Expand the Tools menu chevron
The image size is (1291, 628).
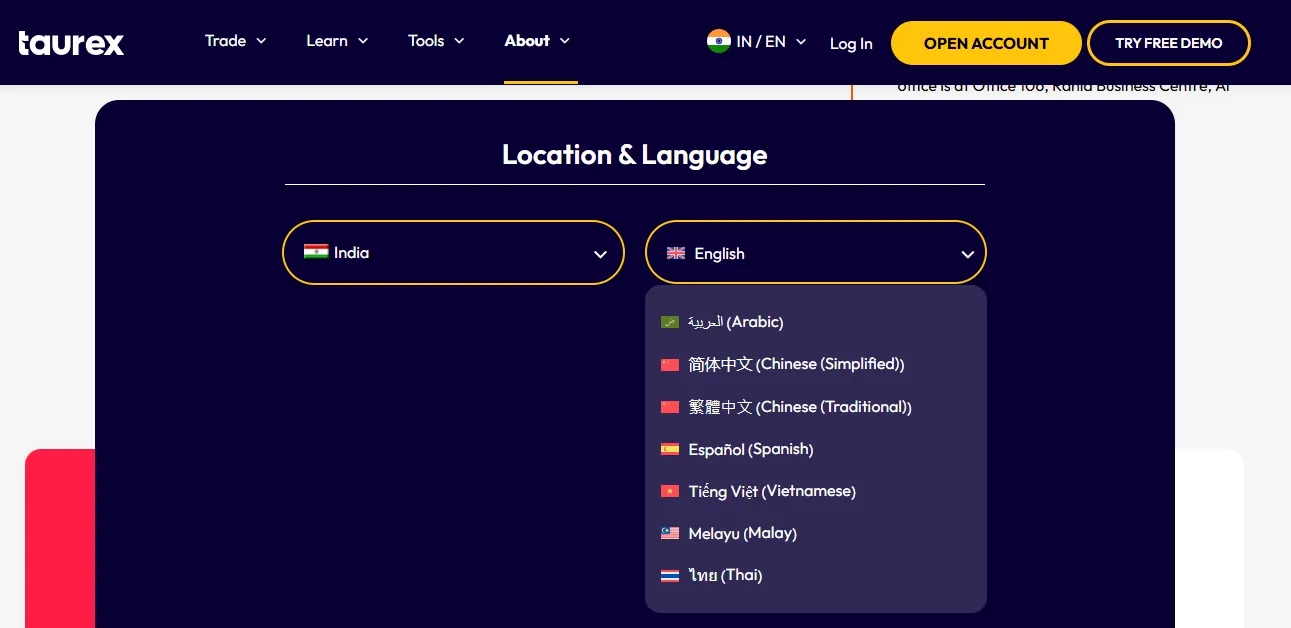point(459,41)
